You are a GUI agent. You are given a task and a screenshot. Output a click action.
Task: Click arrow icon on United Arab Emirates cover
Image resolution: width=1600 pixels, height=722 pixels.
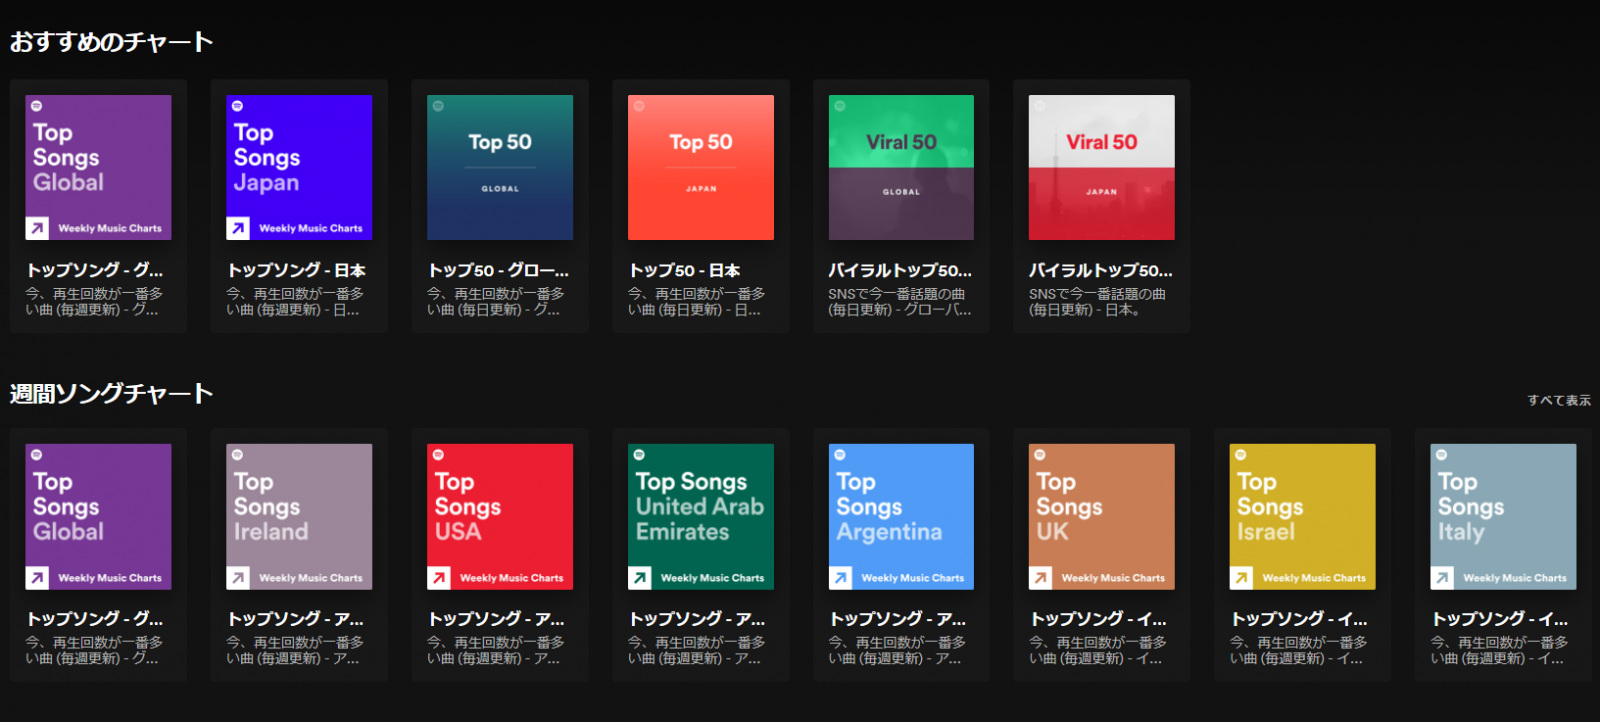[x=640, y=577]
